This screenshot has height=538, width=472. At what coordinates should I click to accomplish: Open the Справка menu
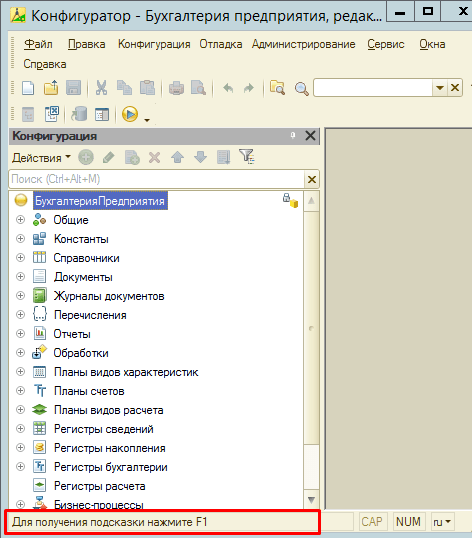[x=45, y=64]
